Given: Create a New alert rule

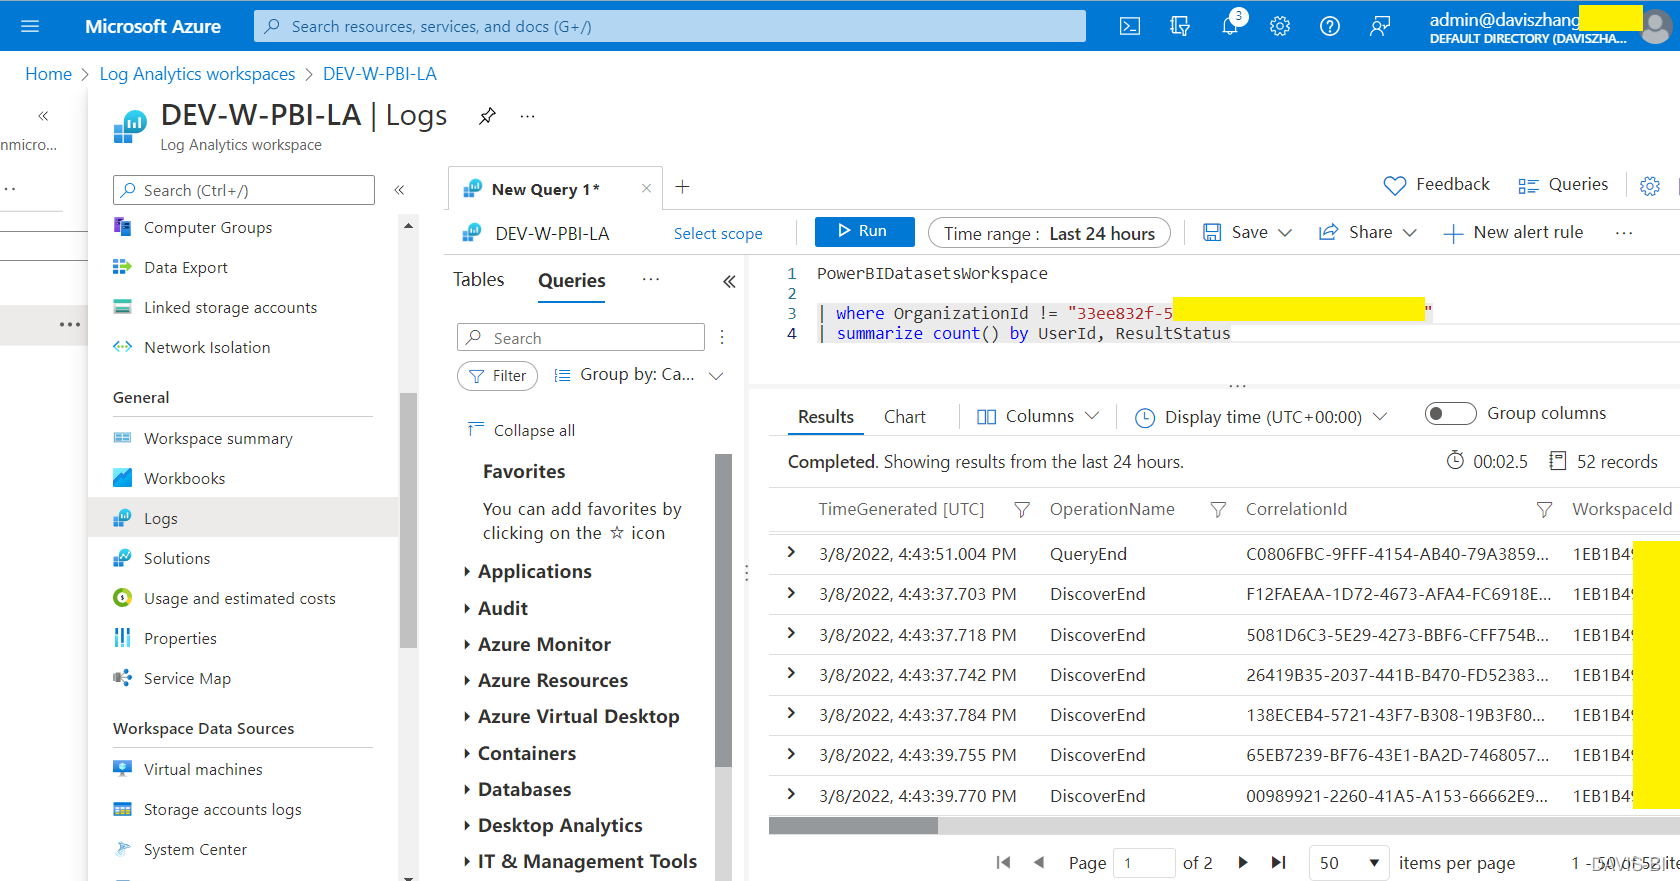Looking at the screenshot, I should tap(1513, 233).
